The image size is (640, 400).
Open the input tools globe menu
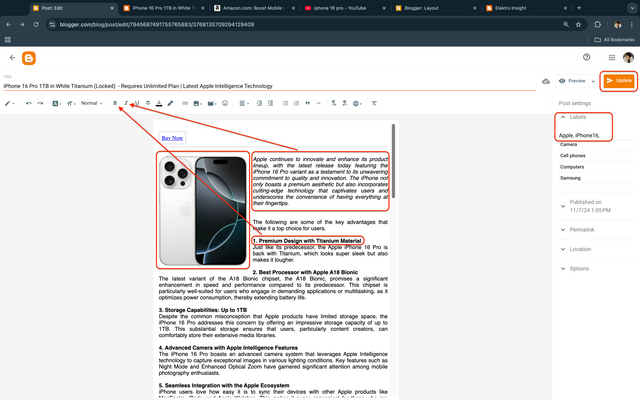357,103
